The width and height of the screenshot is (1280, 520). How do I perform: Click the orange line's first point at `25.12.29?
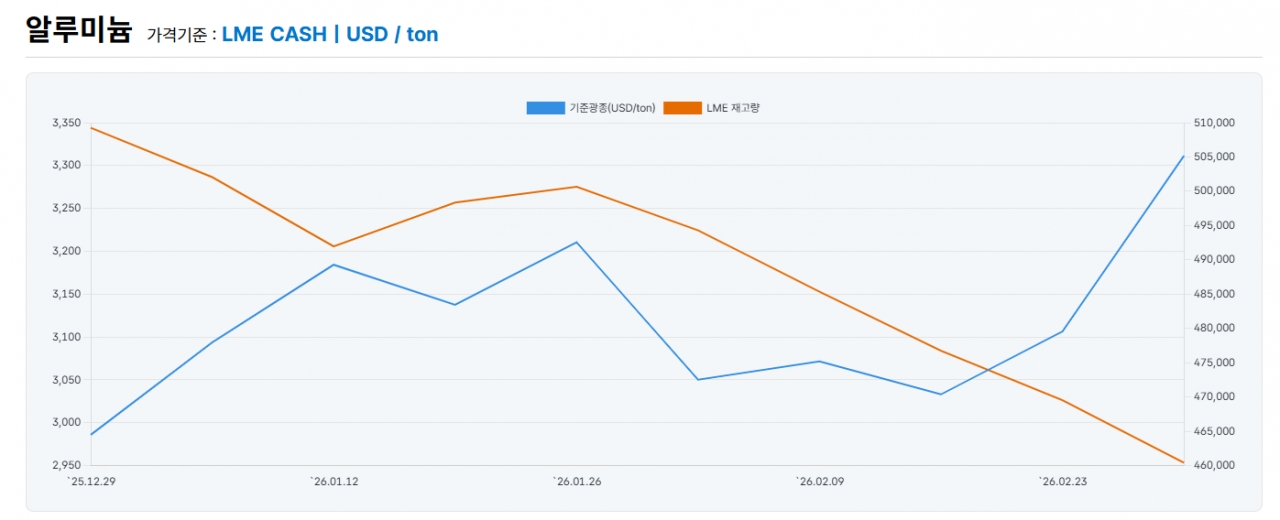click(91, 128)
